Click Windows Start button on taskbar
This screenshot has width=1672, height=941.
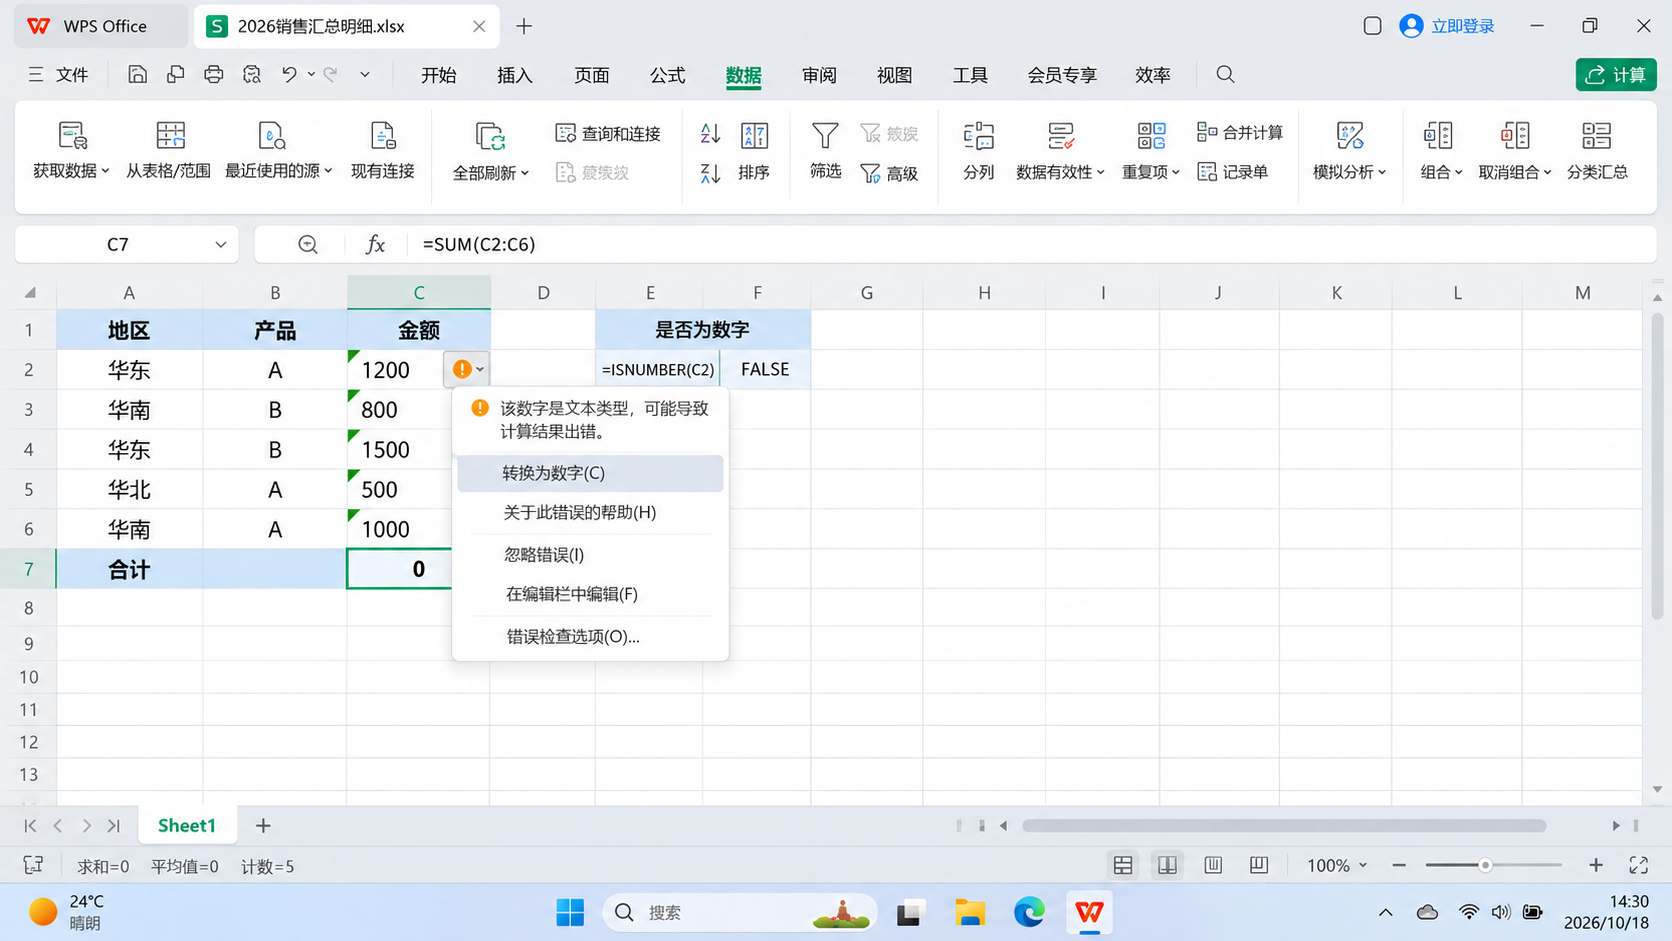point(570,912)
